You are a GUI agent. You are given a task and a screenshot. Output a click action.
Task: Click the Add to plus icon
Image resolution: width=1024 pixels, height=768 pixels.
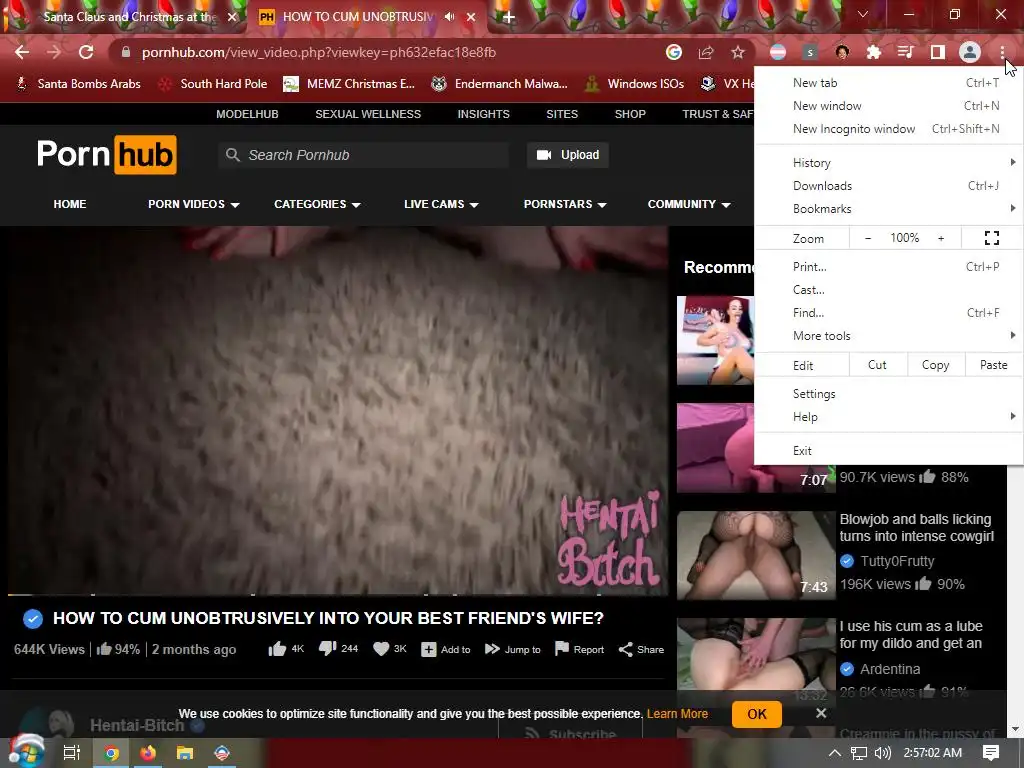point(428,649)
